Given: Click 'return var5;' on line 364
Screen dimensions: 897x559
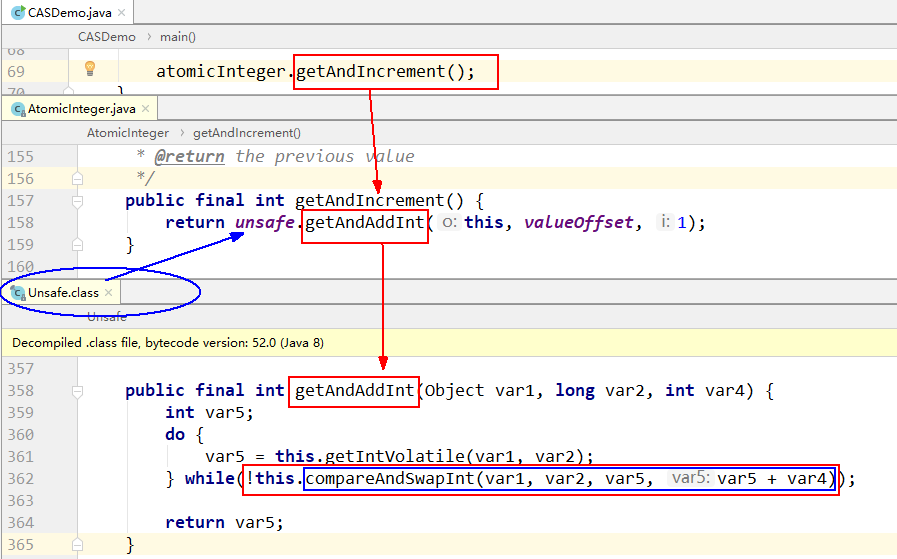Looking at the screenshot, I should coord(224,522).
